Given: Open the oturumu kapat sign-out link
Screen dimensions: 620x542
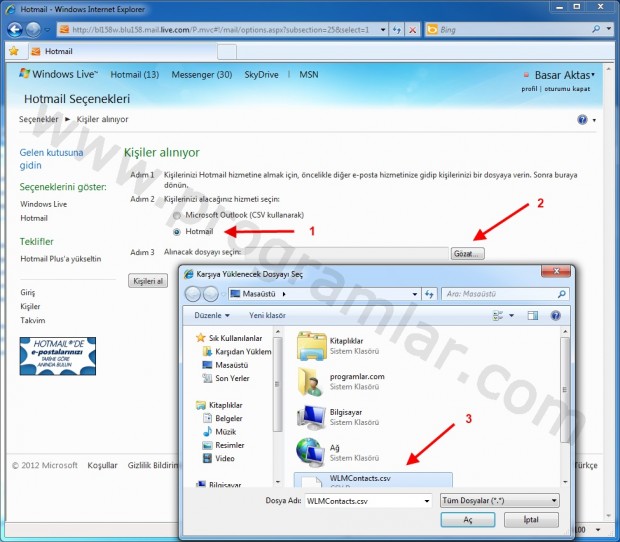Looking at the screenshot, I should (x=567, y=89).
